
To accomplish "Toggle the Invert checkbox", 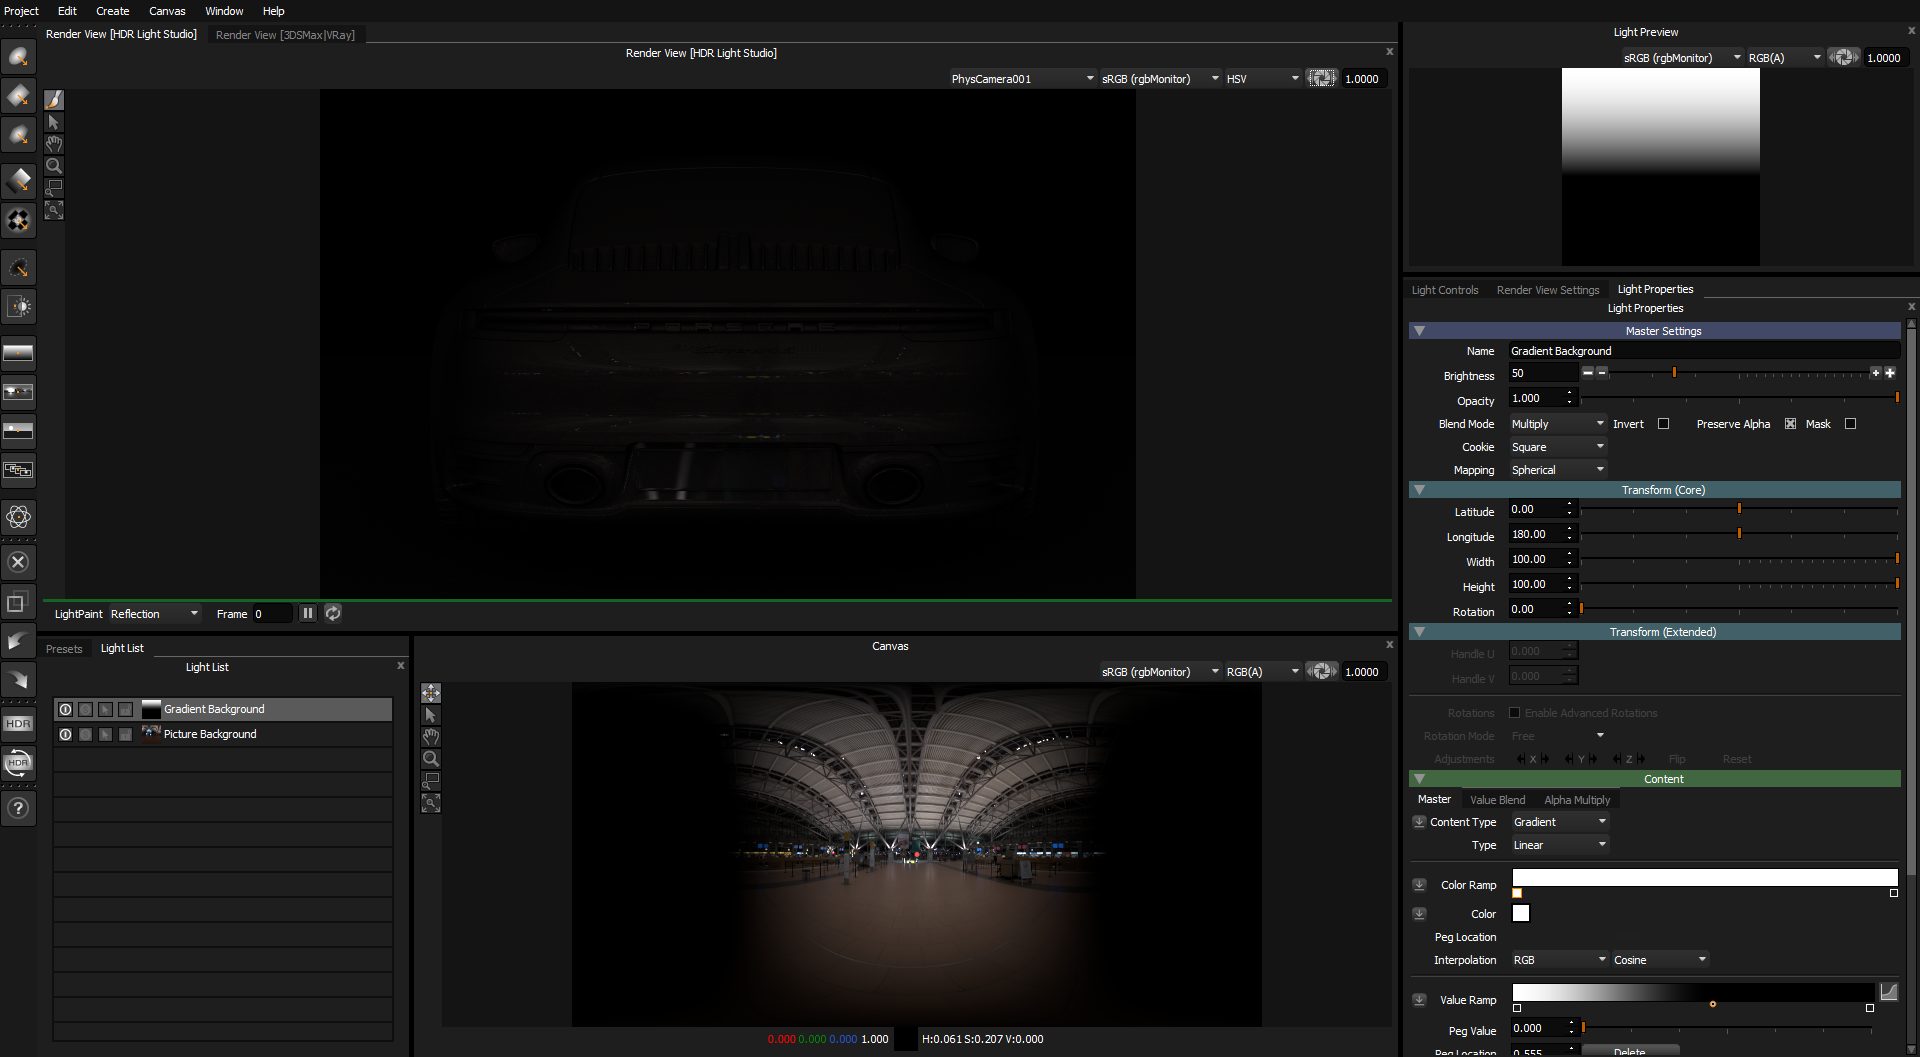I will pyautogui.click(x=1663, y=424).
